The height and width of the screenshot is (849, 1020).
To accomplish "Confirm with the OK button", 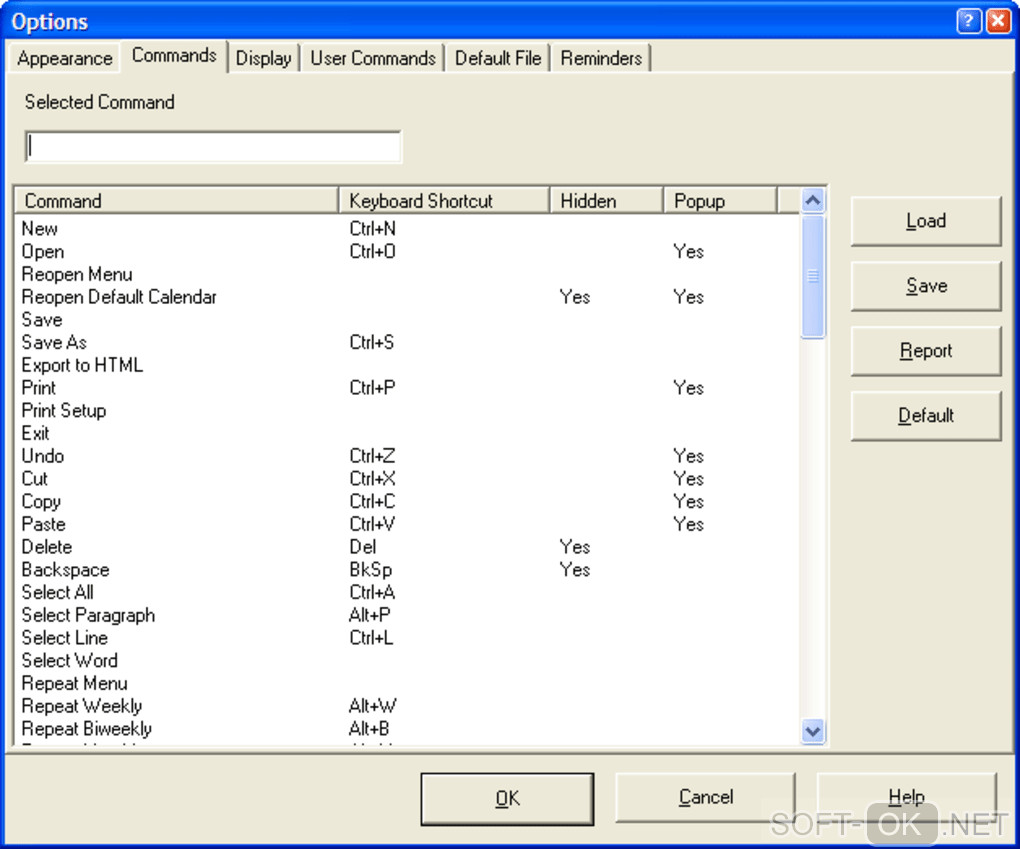I will click(x=507, y=798).
